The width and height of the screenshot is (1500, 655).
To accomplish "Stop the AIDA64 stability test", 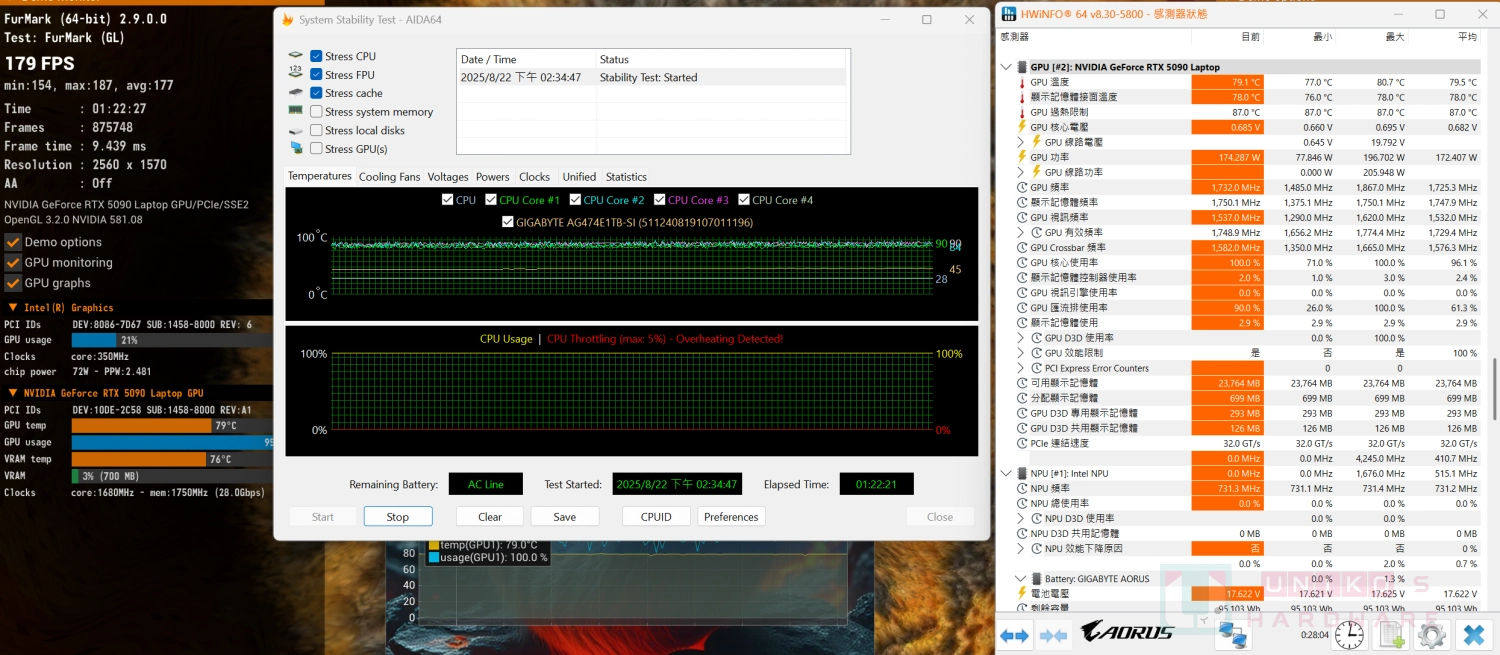I will [x=398, y=517].
